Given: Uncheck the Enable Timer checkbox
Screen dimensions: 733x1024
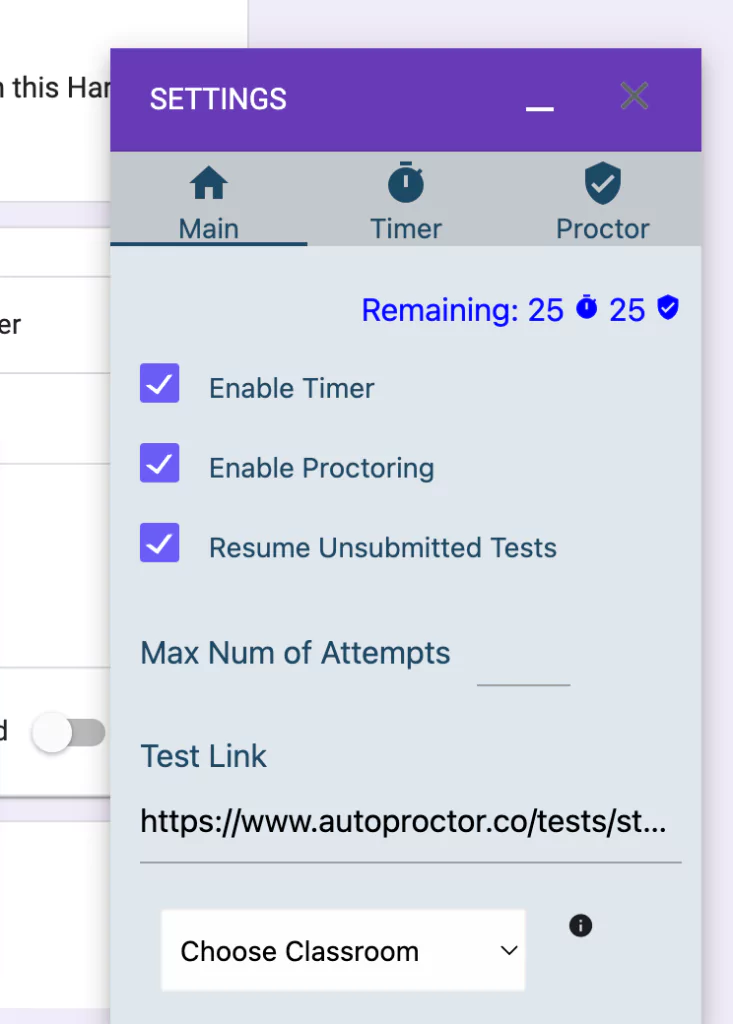Looking at the screenshot, I should click(x=160, y=384).
